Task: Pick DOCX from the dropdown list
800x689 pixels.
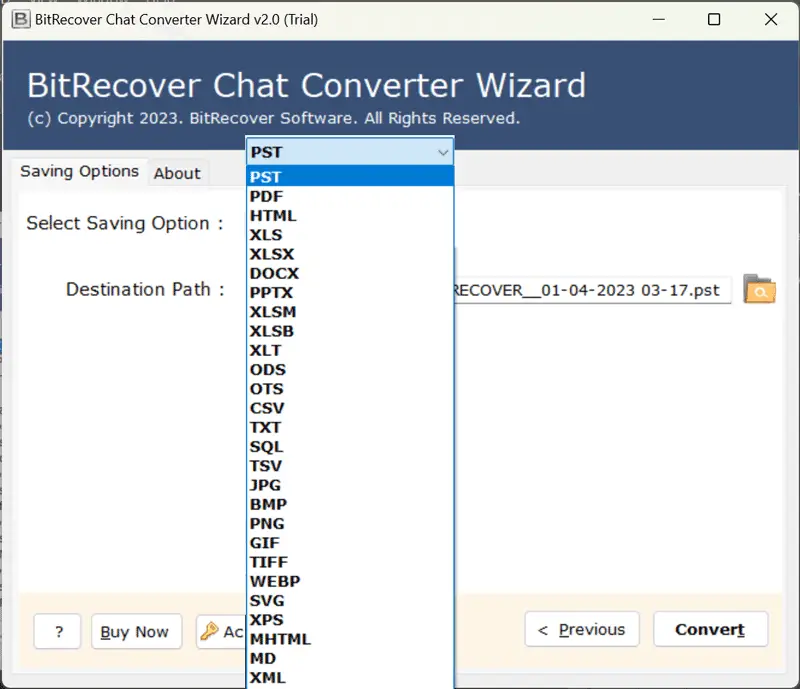Action: [x=274, y=273]
